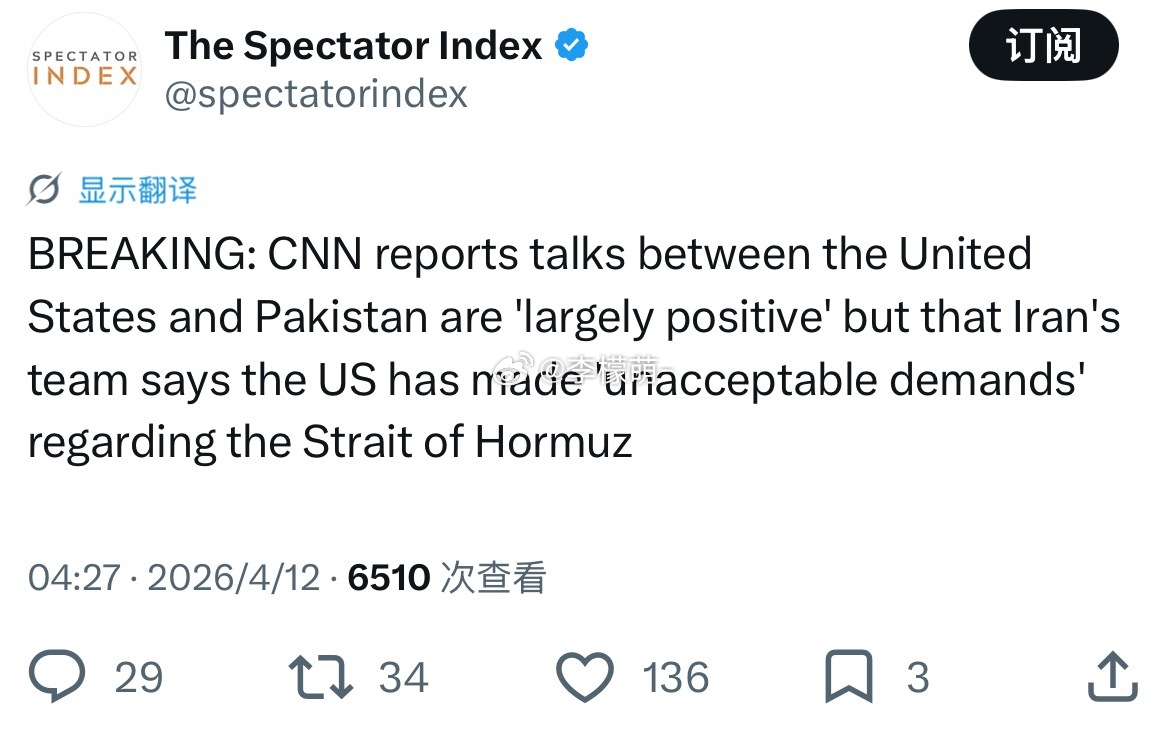The width and height of the screenshot is (1169, 737).
Task: Click the 6510 views count
Action: pos(388,577)
